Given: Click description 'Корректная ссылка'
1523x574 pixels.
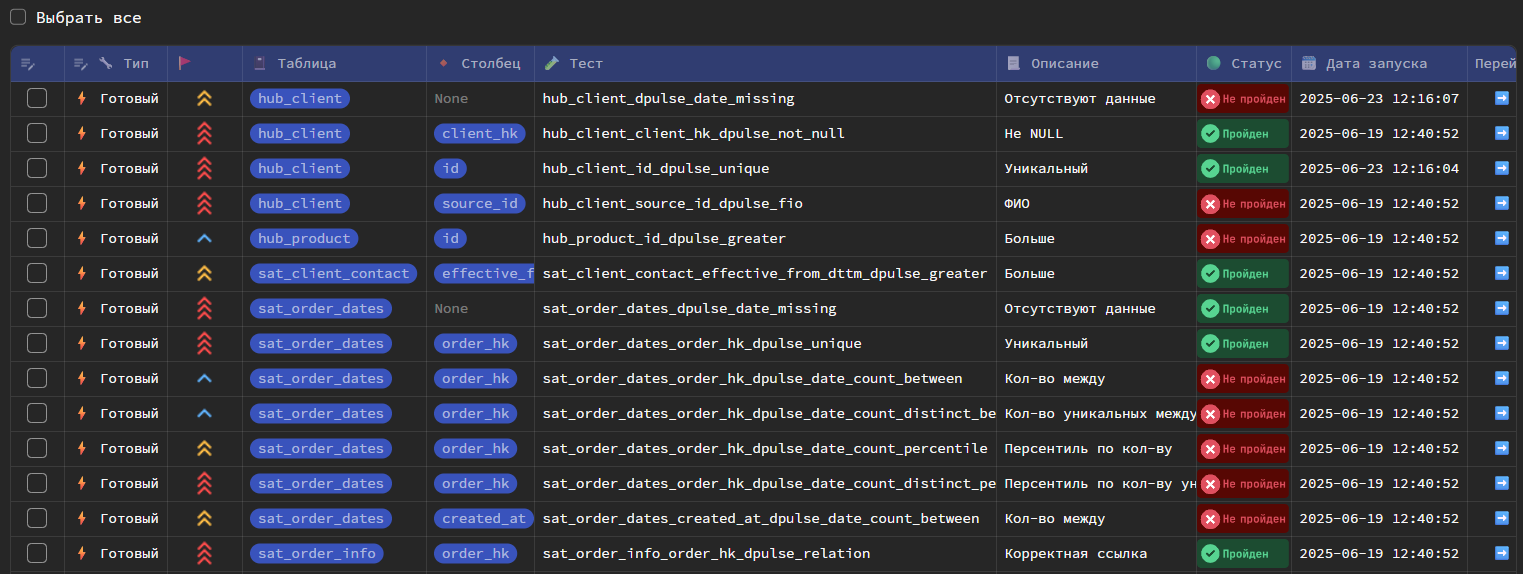Looking at the screenshot, I should 1076,553.
